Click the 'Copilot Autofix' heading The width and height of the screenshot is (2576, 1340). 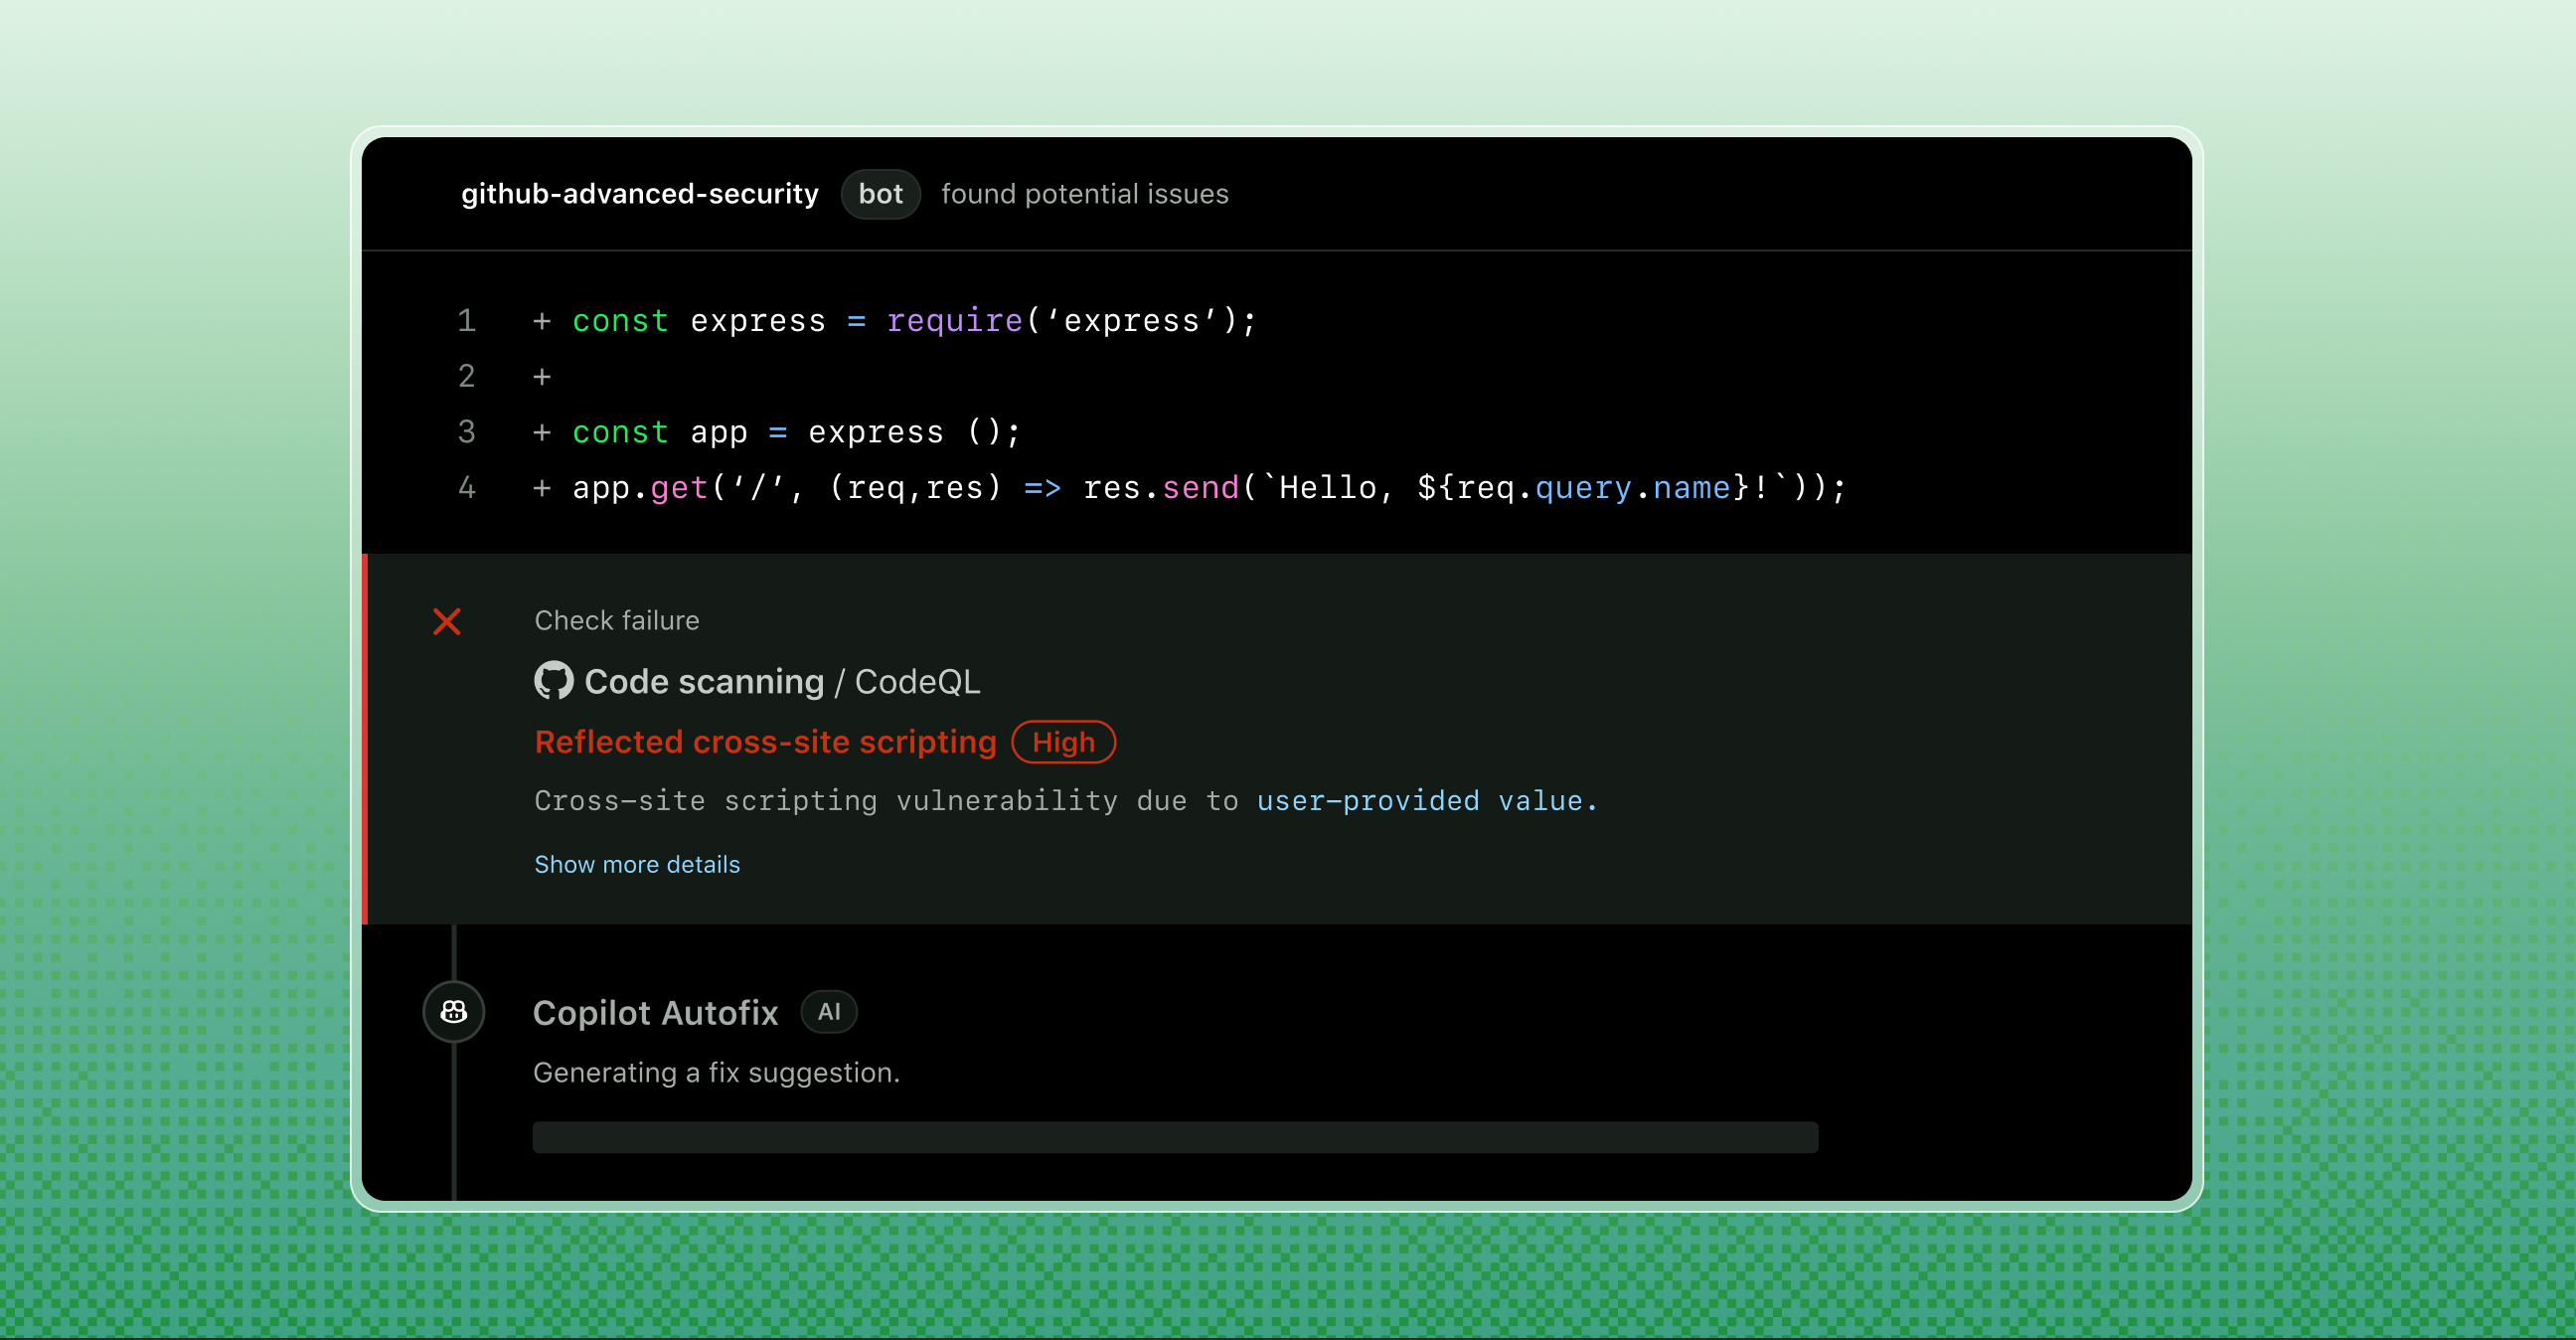click(x=655, y=1013)
